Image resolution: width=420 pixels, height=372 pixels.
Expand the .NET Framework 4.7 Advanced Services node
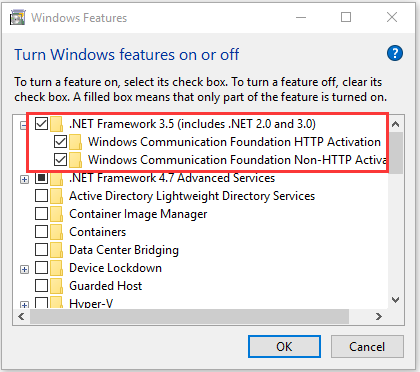(x=24, y=180)
